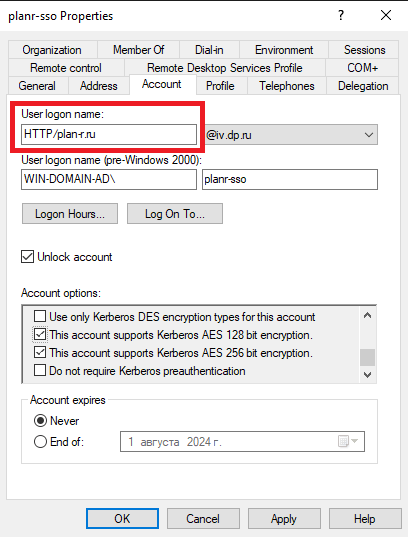Open the Remote control tab

[x=66, y=68]
